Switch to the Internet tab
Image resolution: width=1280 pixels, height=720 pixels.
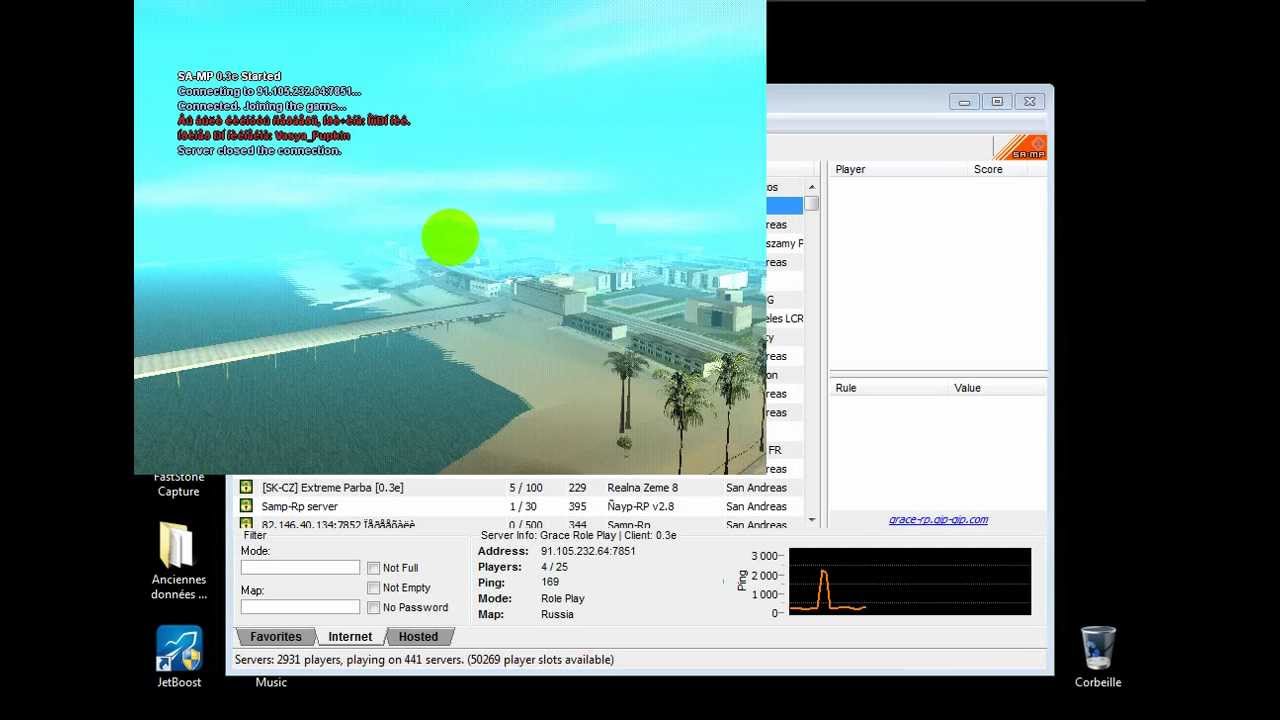tap(350, 637)
